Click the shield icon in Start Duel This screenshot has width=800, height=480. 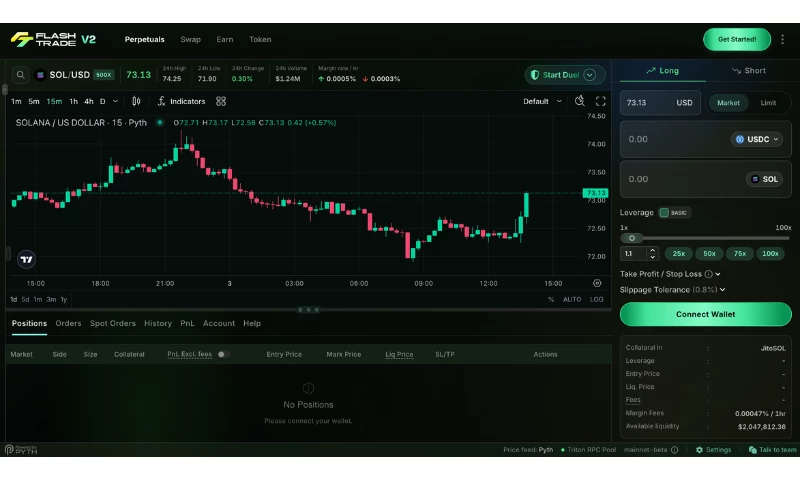click(535, 75)
